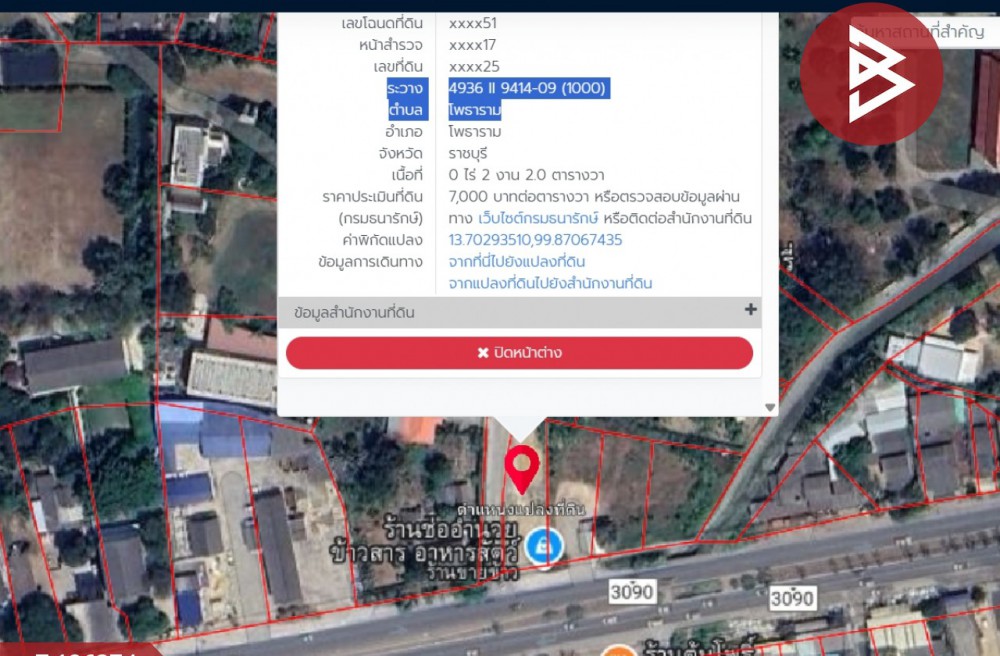1000x656 pixels.
Task: Open the เว็บไซต์กรมธนารักษ์ link
Action: pyautogui.click(x=537, y=218)
